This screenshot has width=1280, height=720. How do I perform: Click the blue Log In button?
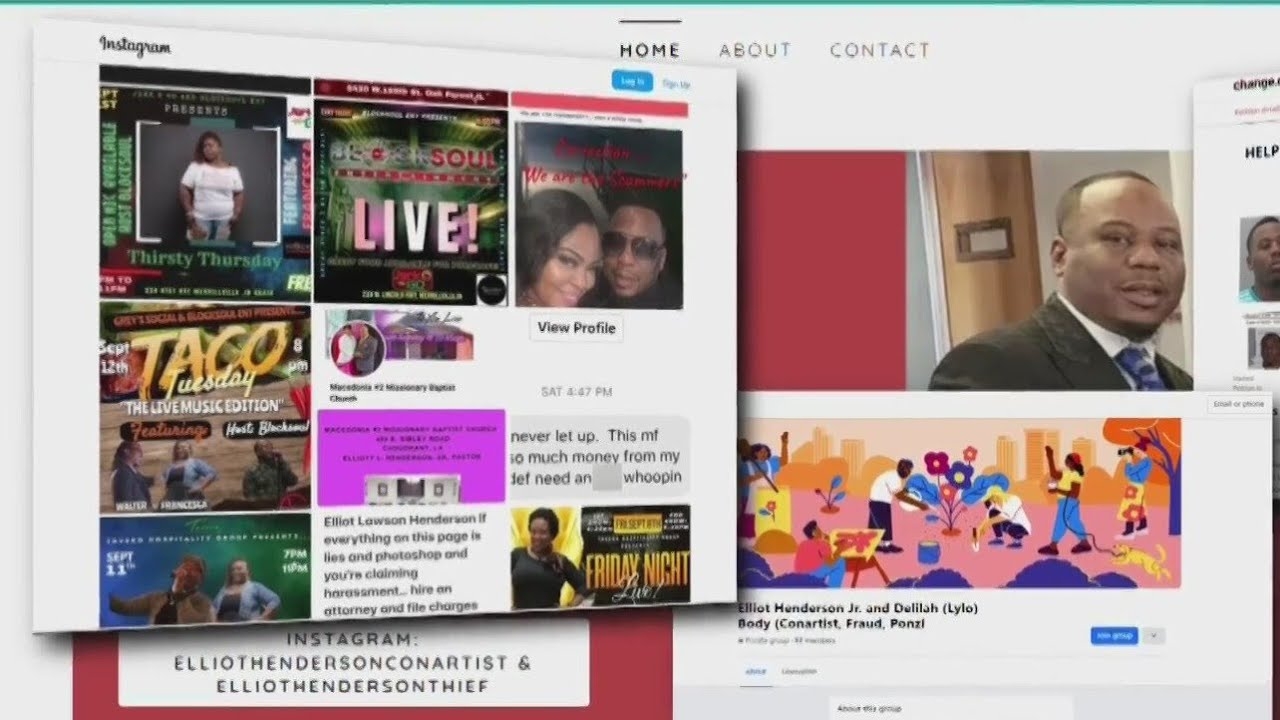tap(632, 82)
